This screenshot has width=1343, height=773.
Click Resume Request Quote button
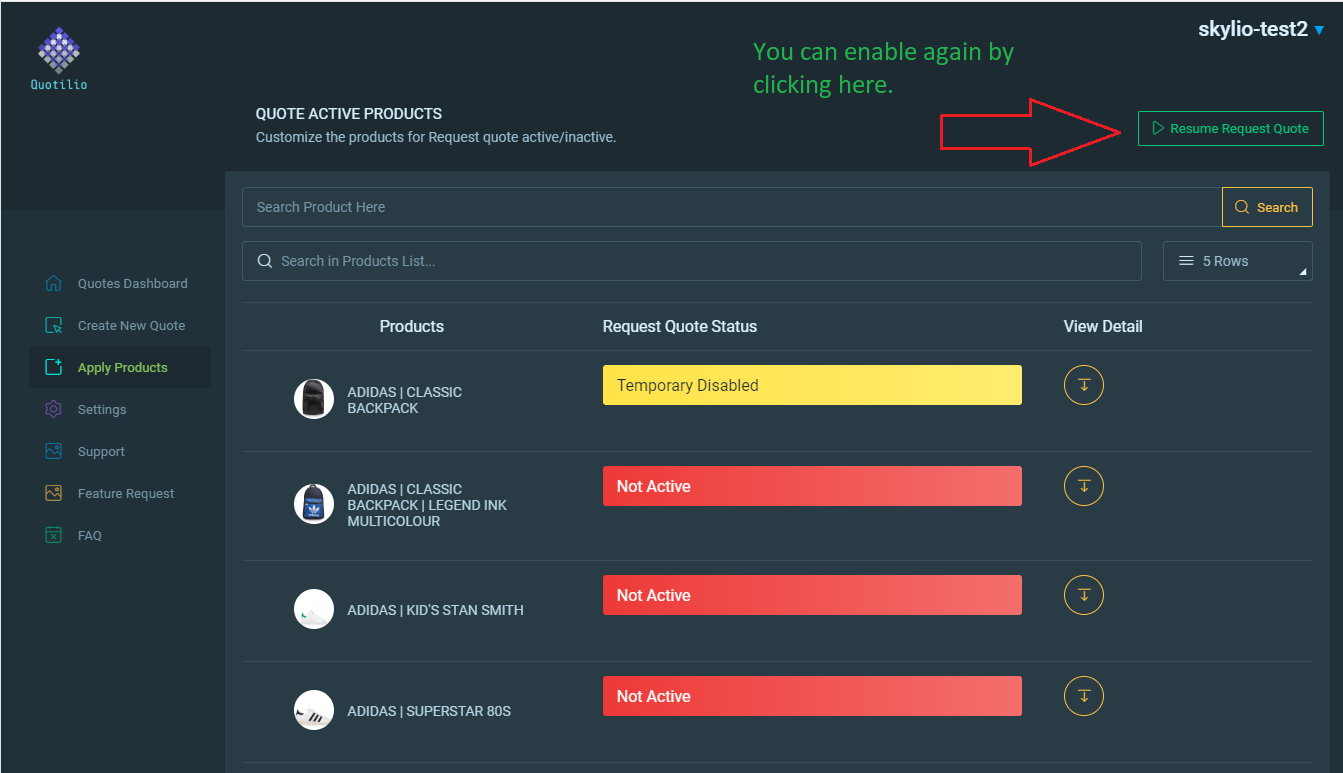(x=1230, y=128)
